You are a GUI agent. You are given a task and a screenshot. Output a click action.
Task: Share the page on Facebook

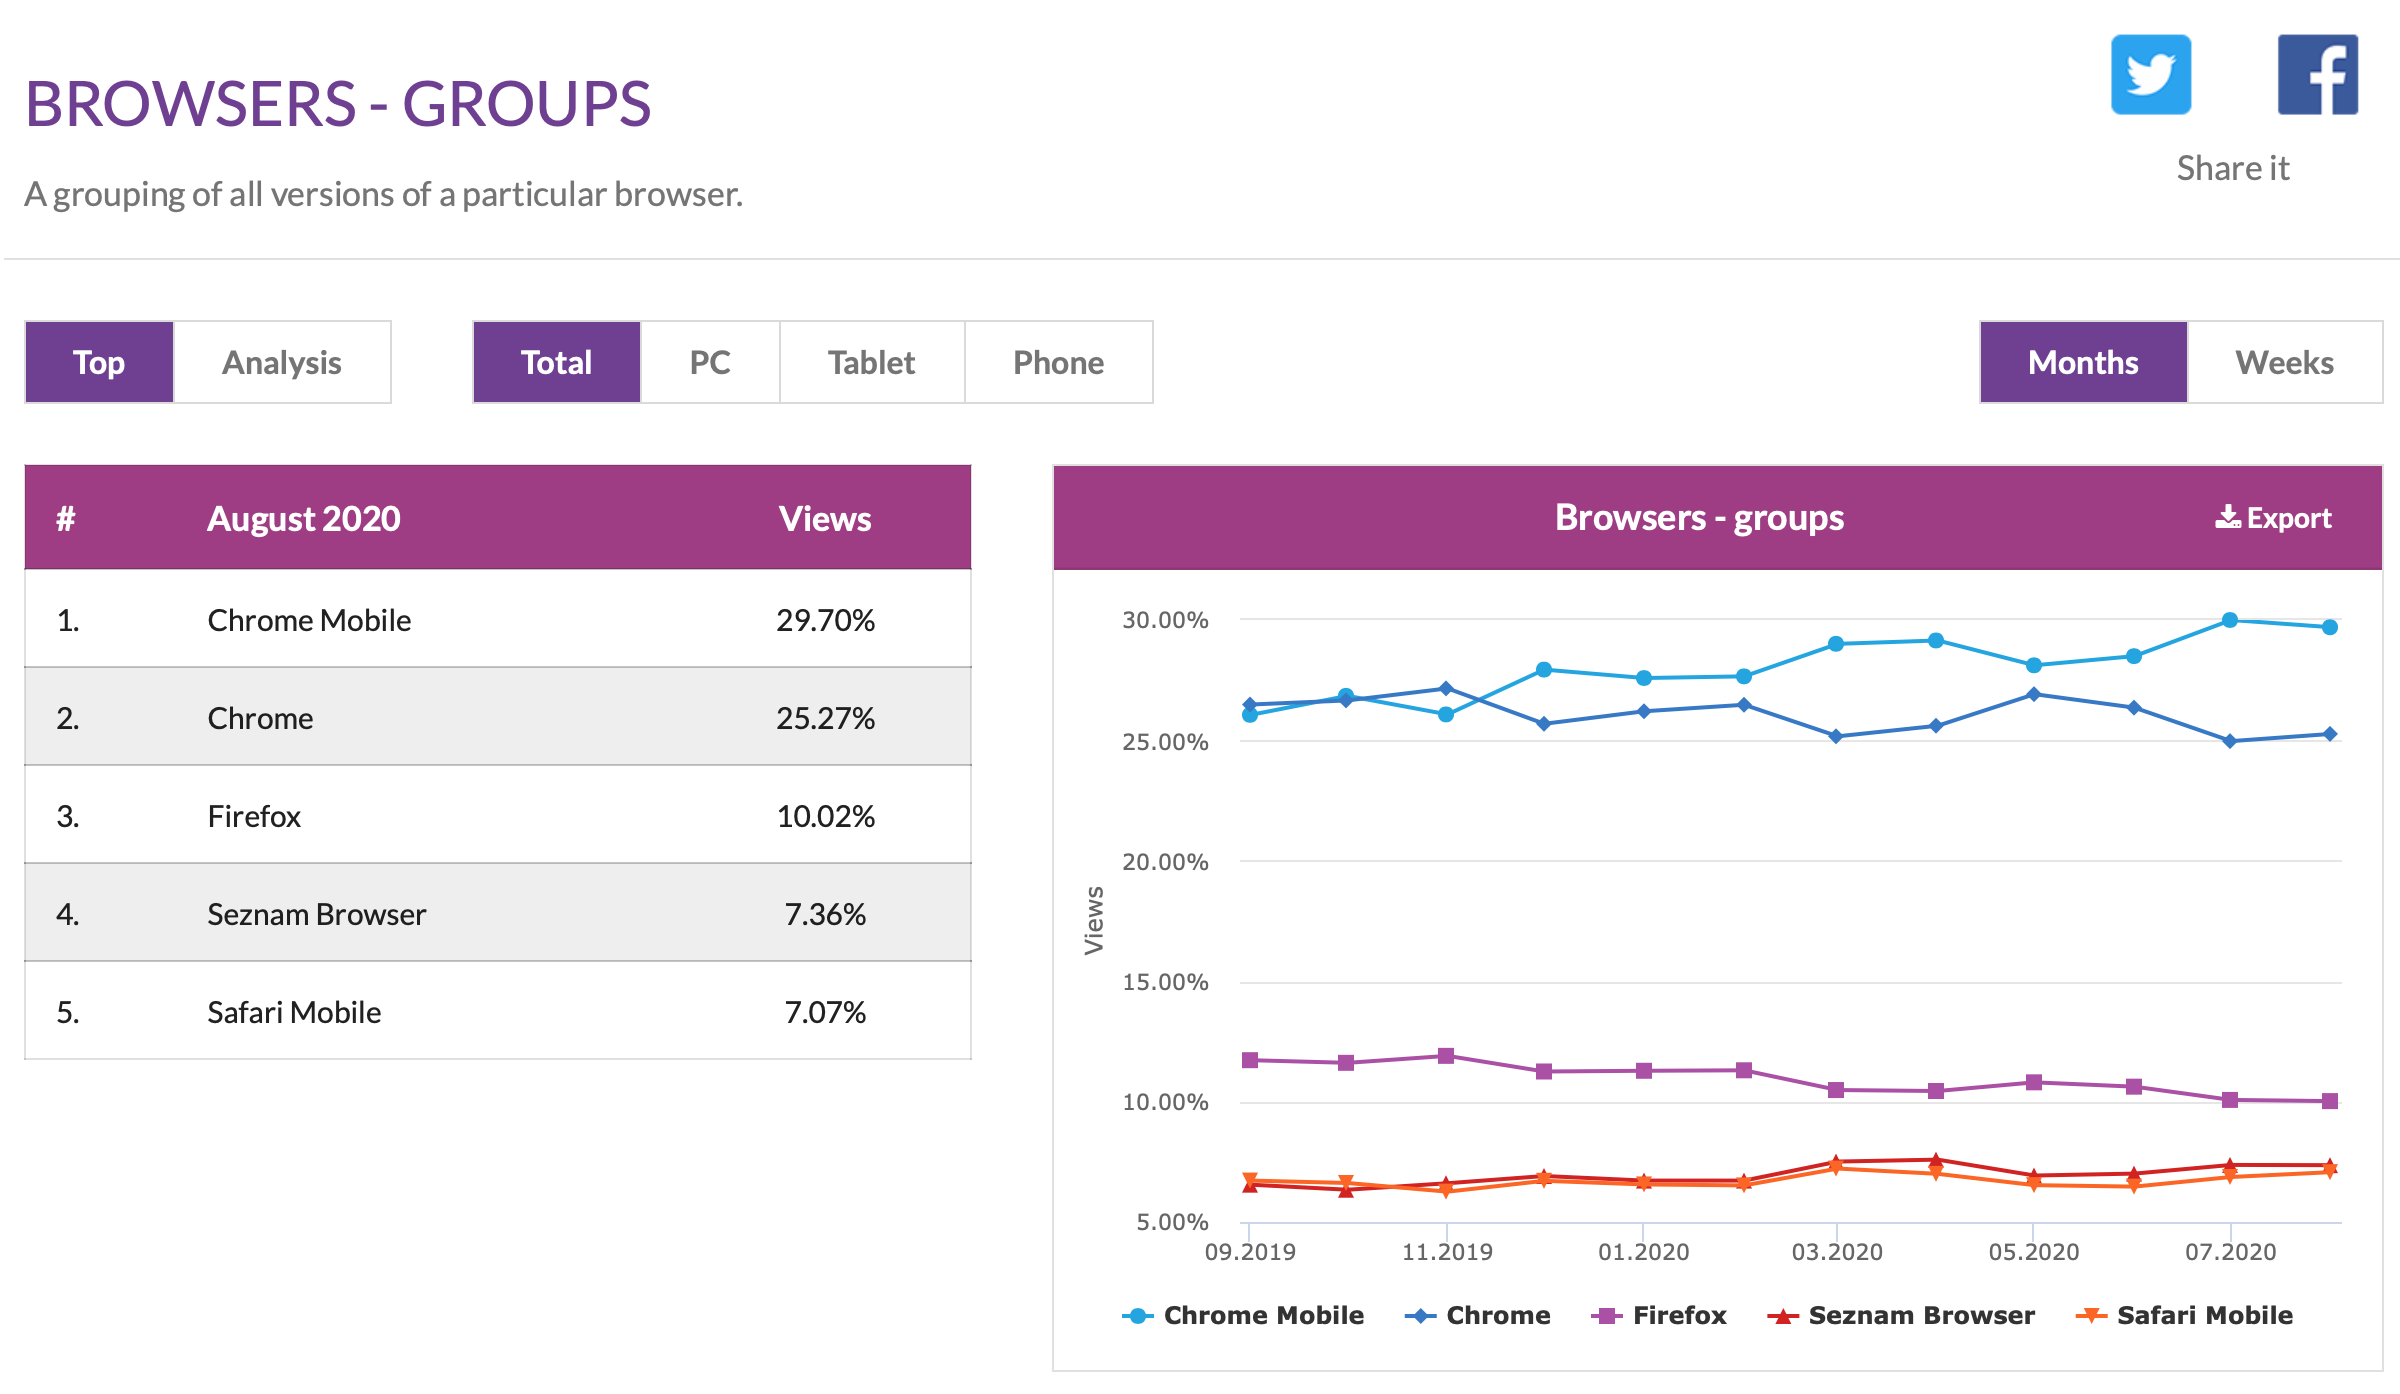[2317, 75]
